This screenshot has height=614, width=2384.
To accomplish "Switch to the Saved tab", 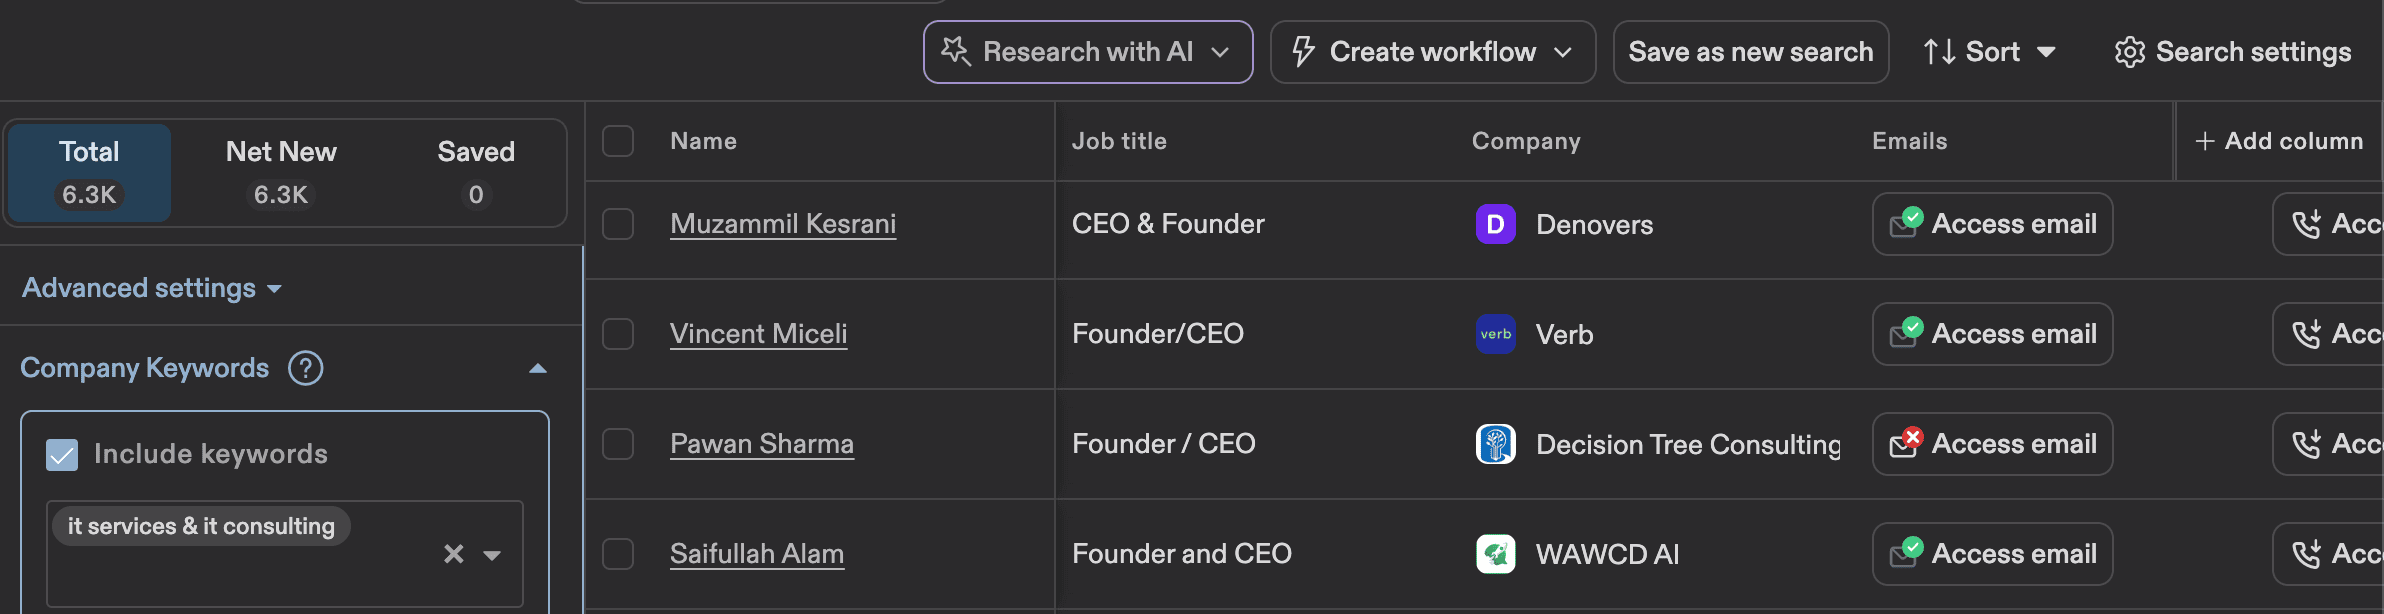I will pyautogui.click(x=476, y=170).
